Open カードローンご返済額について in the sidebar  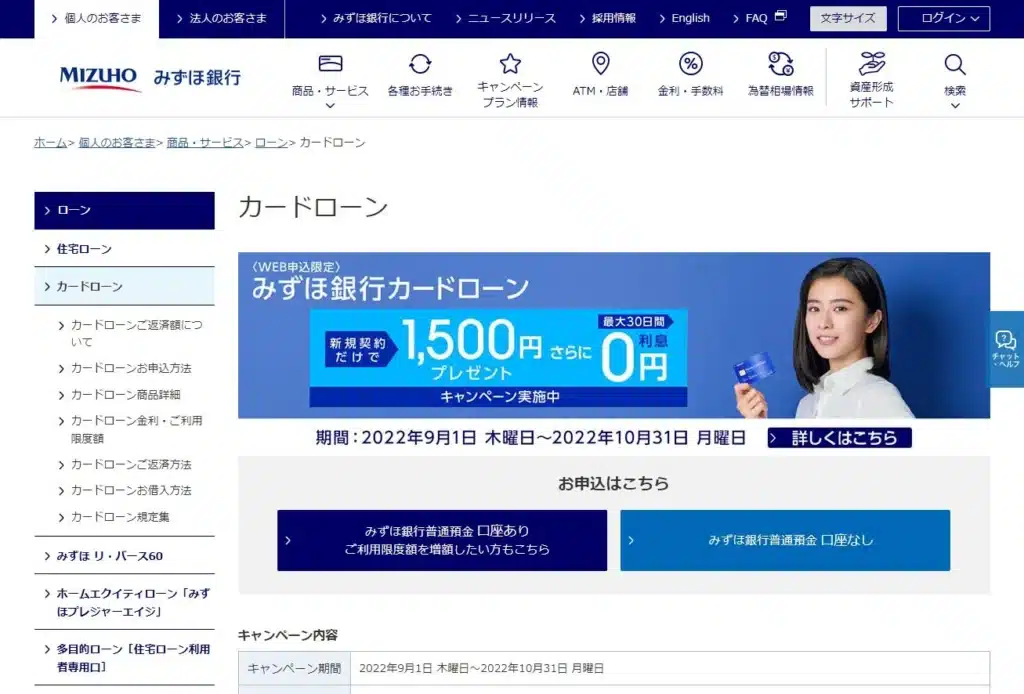131,333
